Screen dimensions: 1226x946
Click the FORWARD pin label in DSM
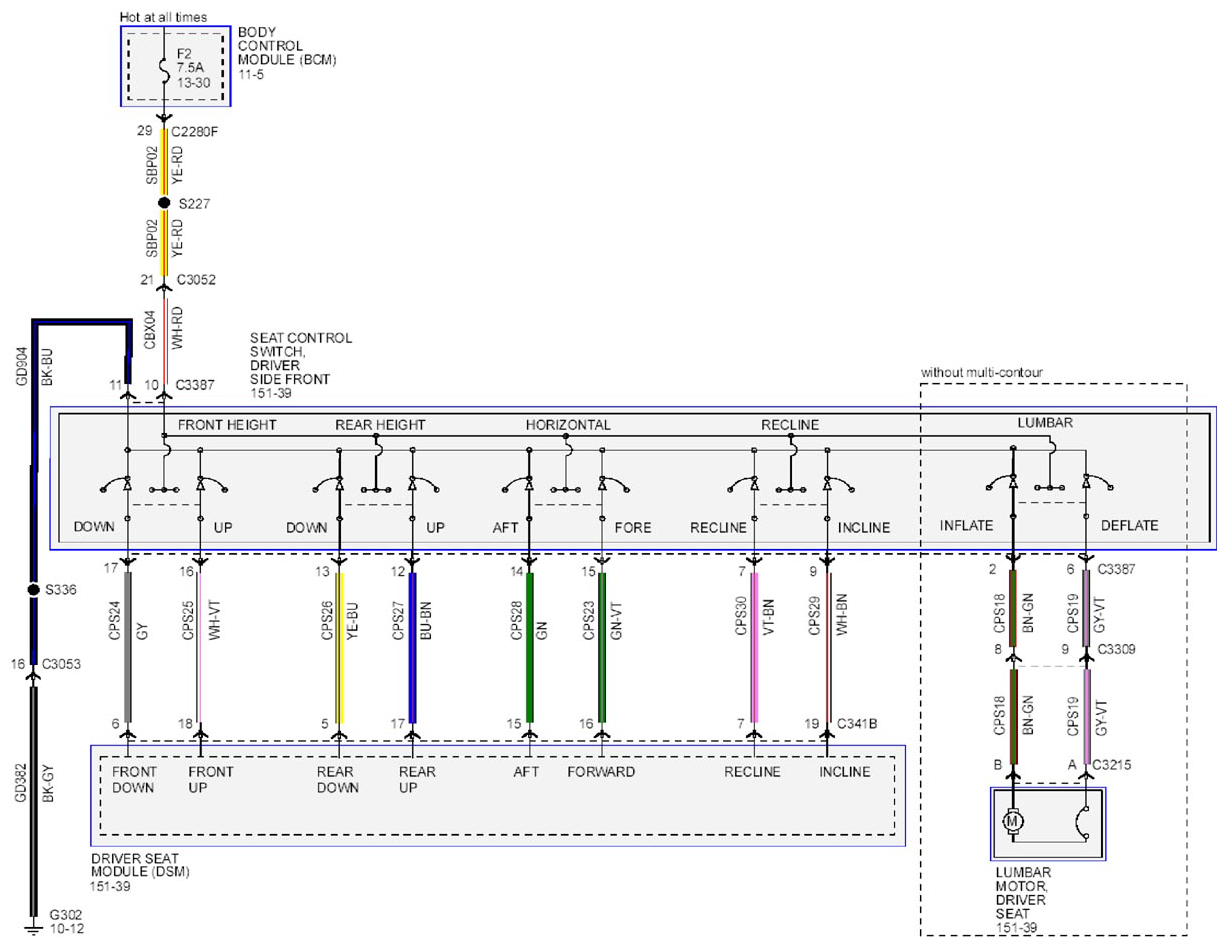coord(601,773)
